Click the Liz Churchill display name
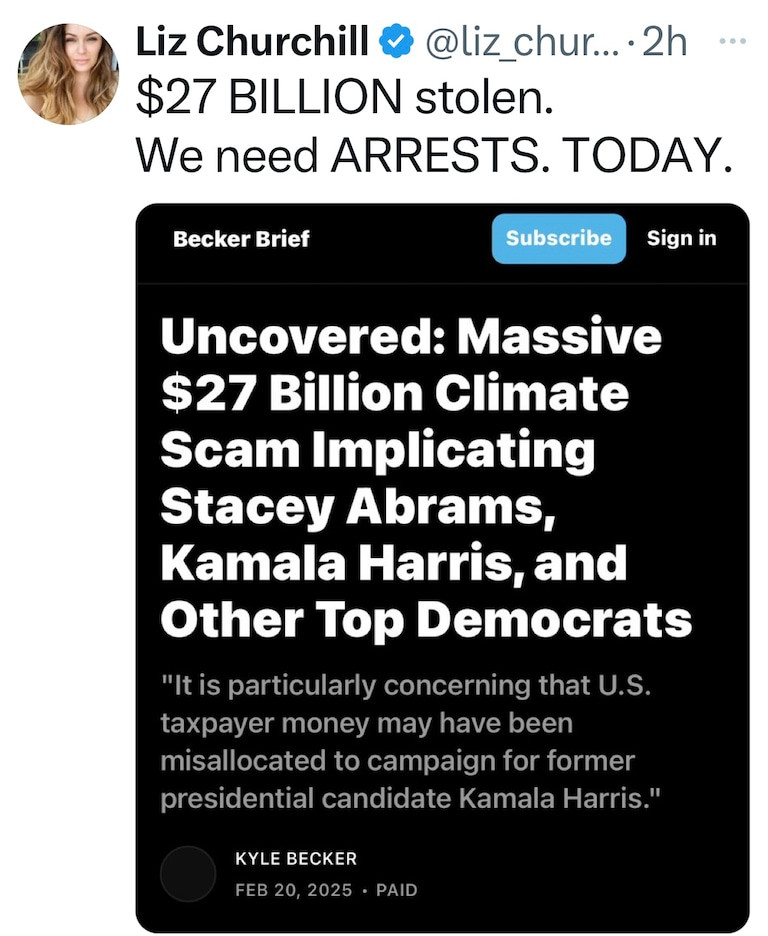The height and width of the screenshot is (936, 768). click(x=256, y=42)
